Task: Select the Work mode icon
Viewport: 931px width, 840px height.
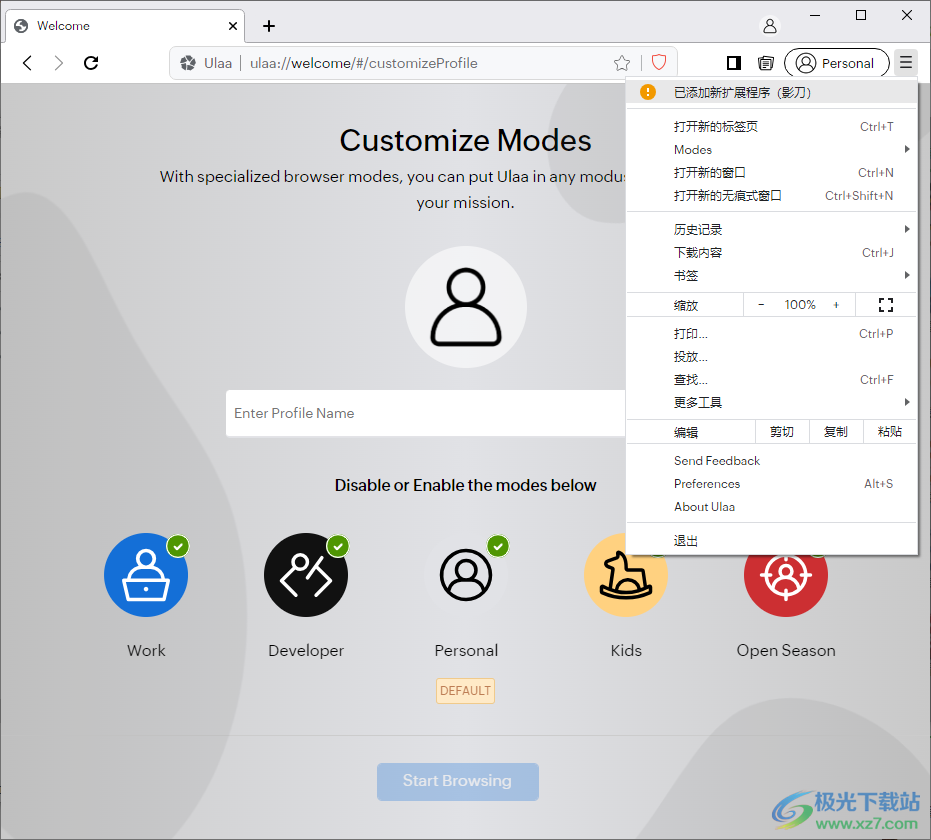Action: [146, 575]
